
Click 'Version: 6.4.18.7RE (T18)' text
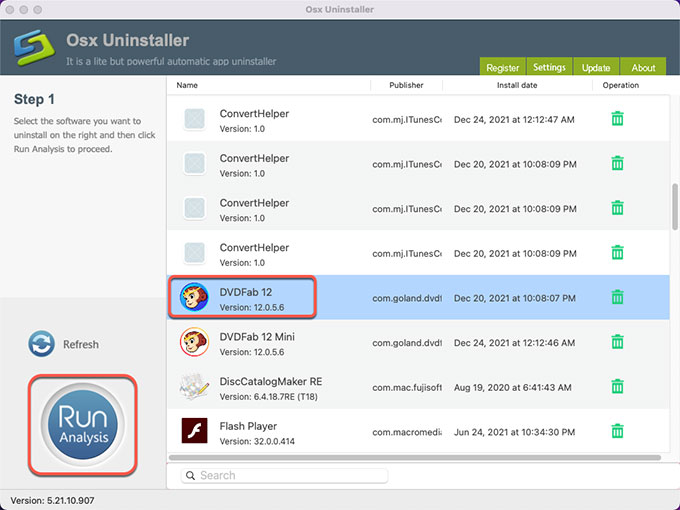pyautogui.click(x=268, y=396)
